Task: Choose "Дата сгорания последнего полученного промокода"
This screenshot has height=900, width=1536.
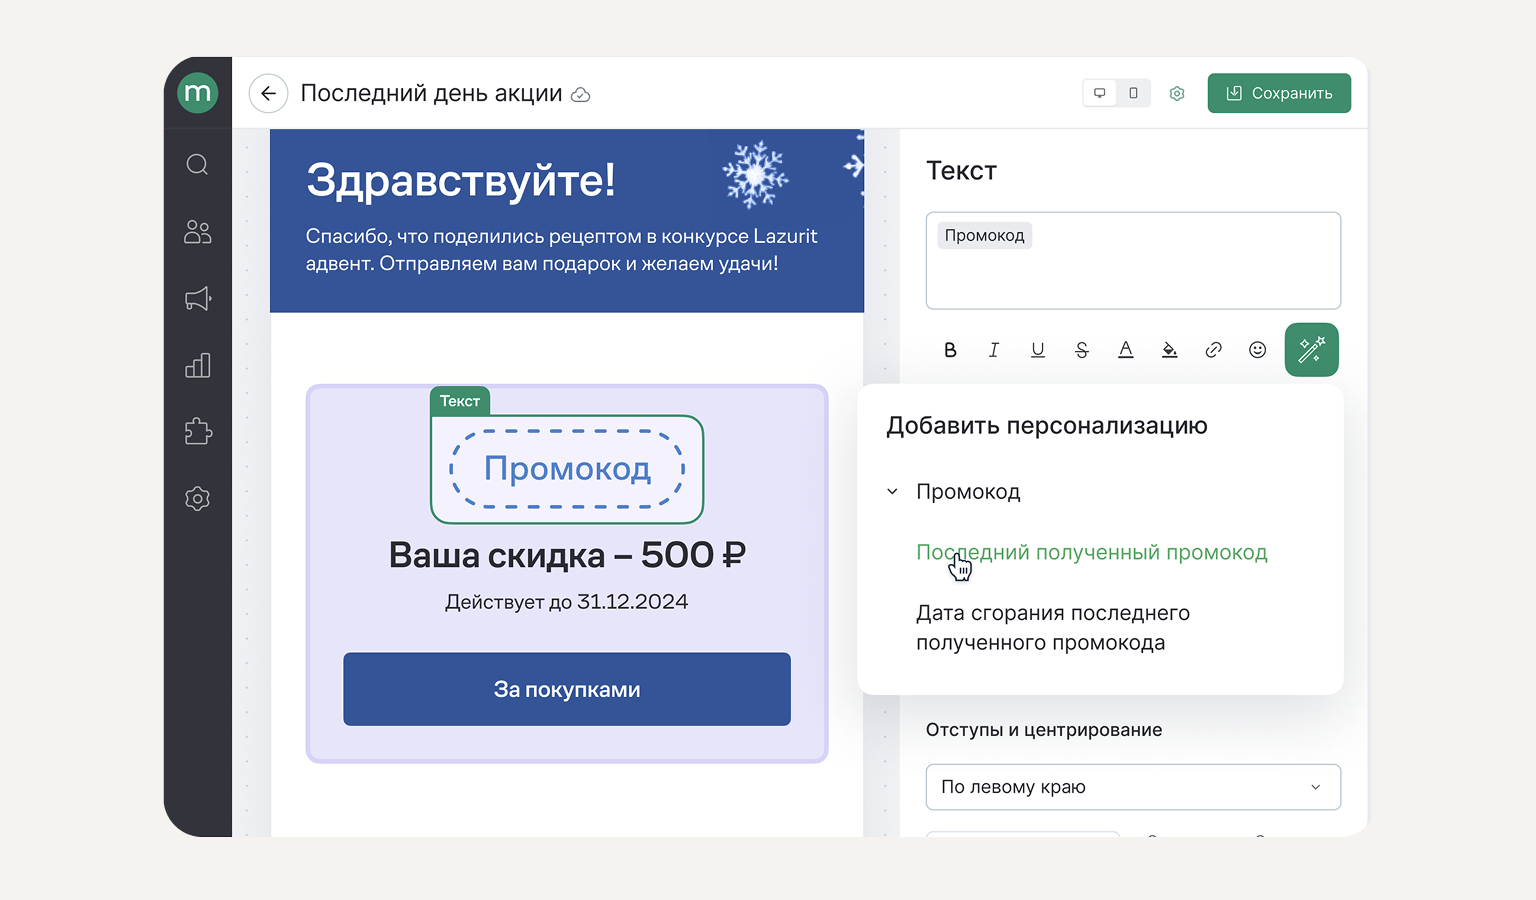Action: pos(1052,628)
